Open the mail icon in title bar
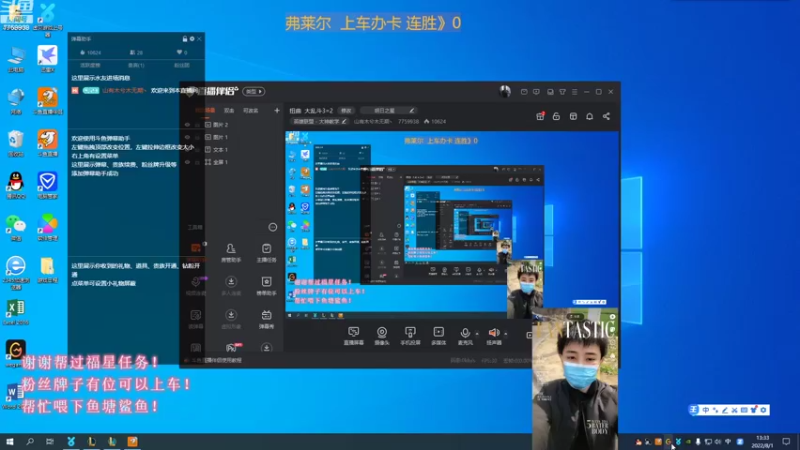The width and height of the screenshot is (800, 450). point(524,92)
